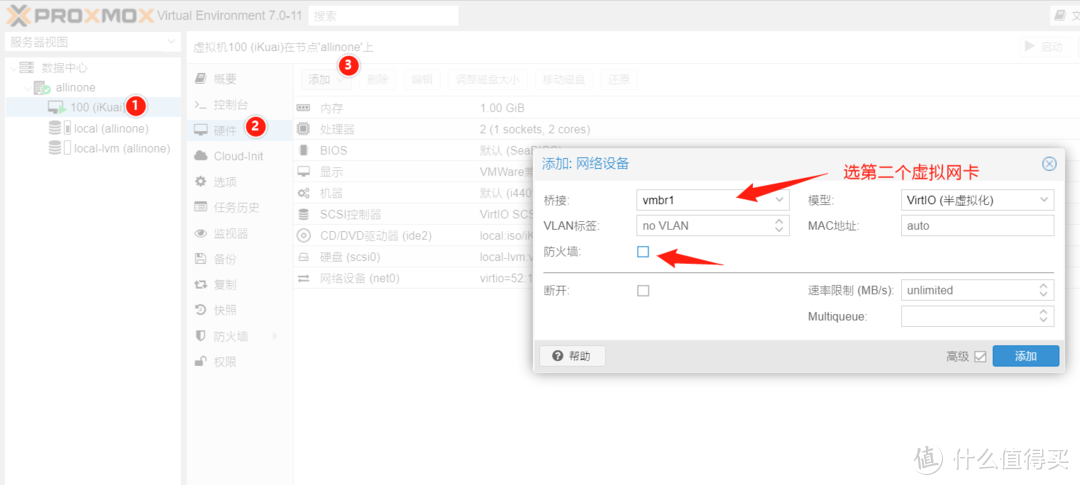Click the search box in header

pos(384,15)
